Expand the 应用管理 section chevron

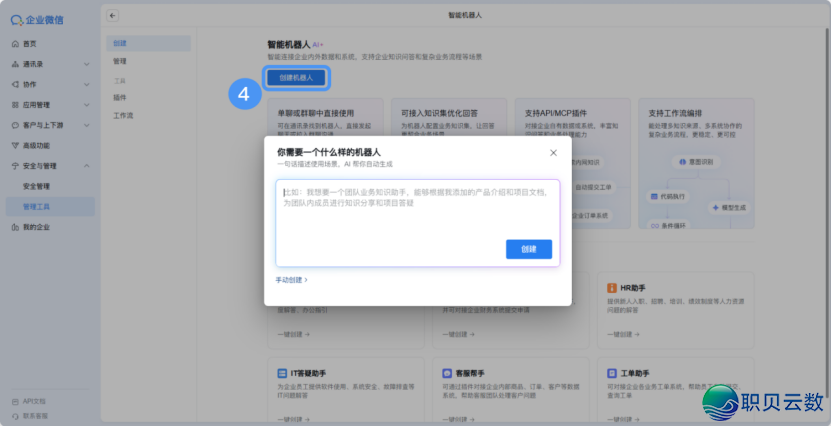point(86,105)
